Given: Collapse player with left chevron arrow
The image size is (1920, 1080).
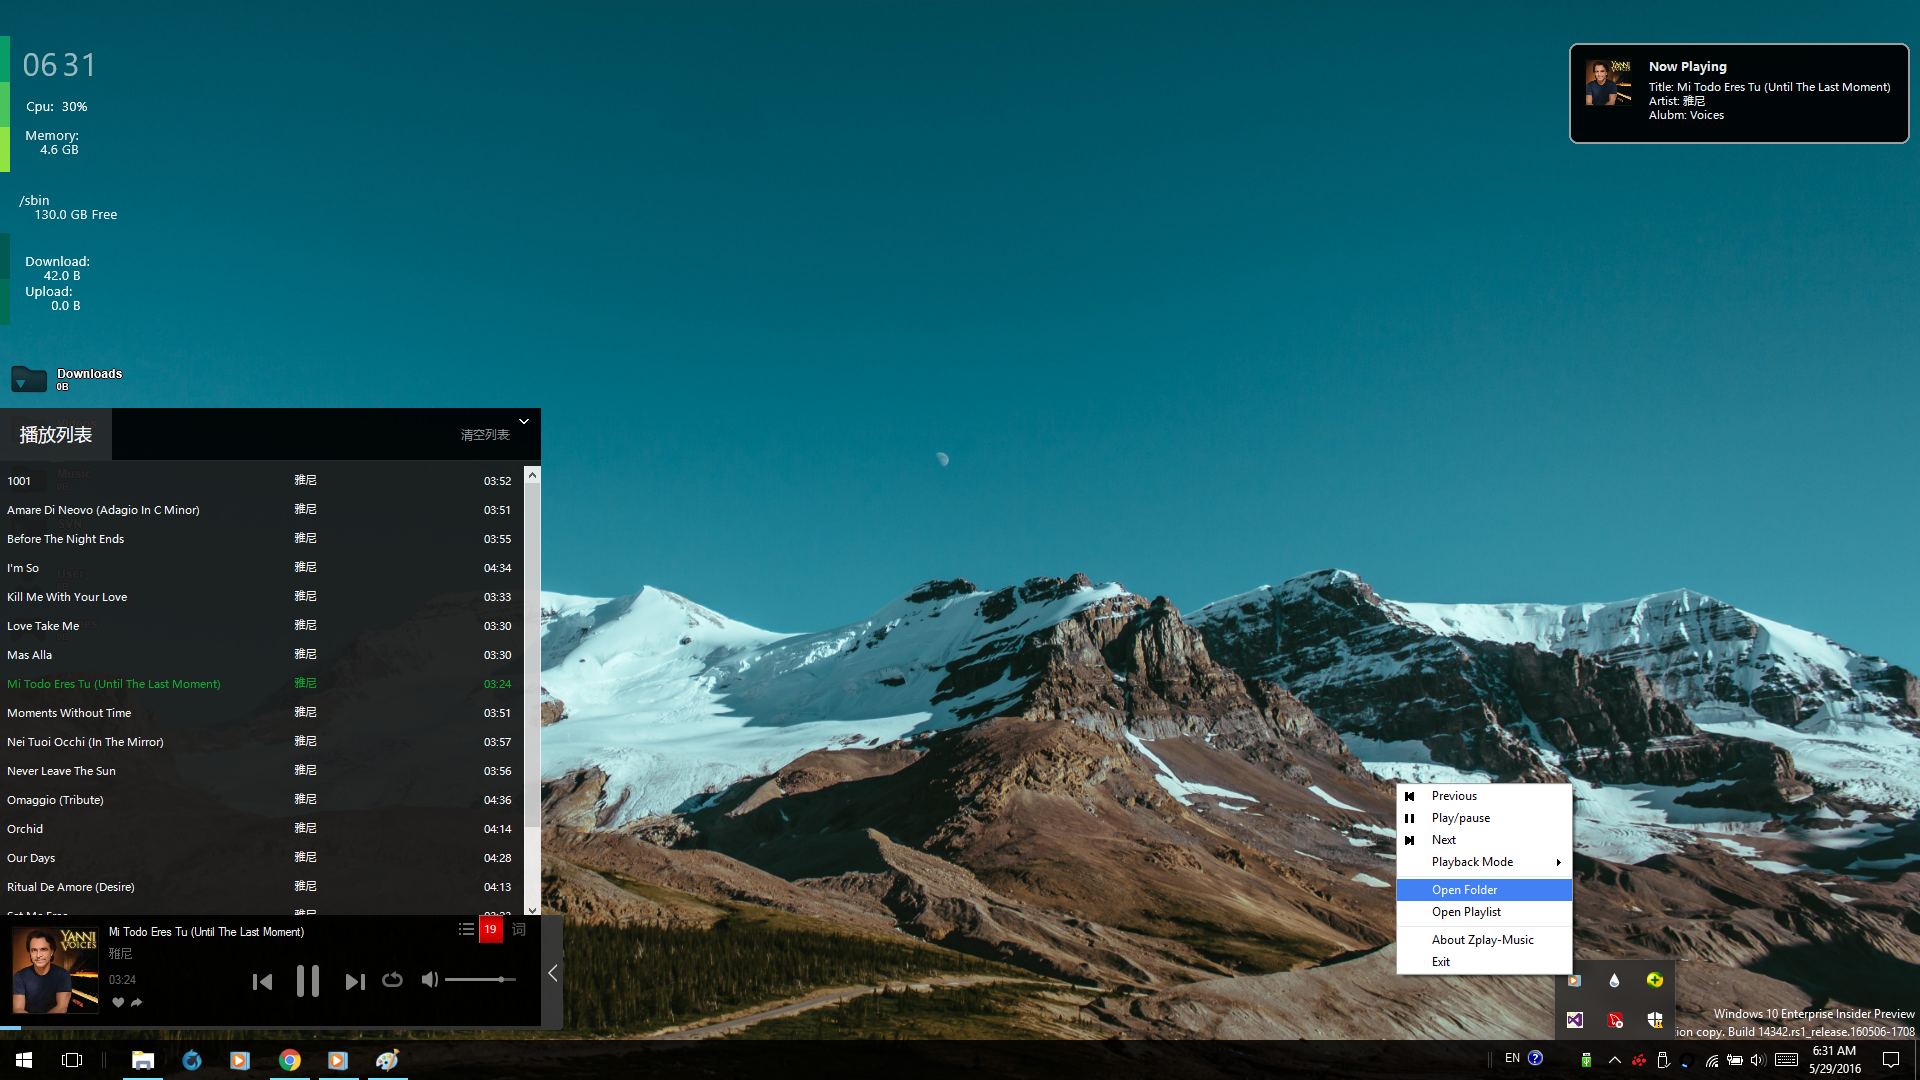Looking at the screenshot, I should click(x=552, y=973).
